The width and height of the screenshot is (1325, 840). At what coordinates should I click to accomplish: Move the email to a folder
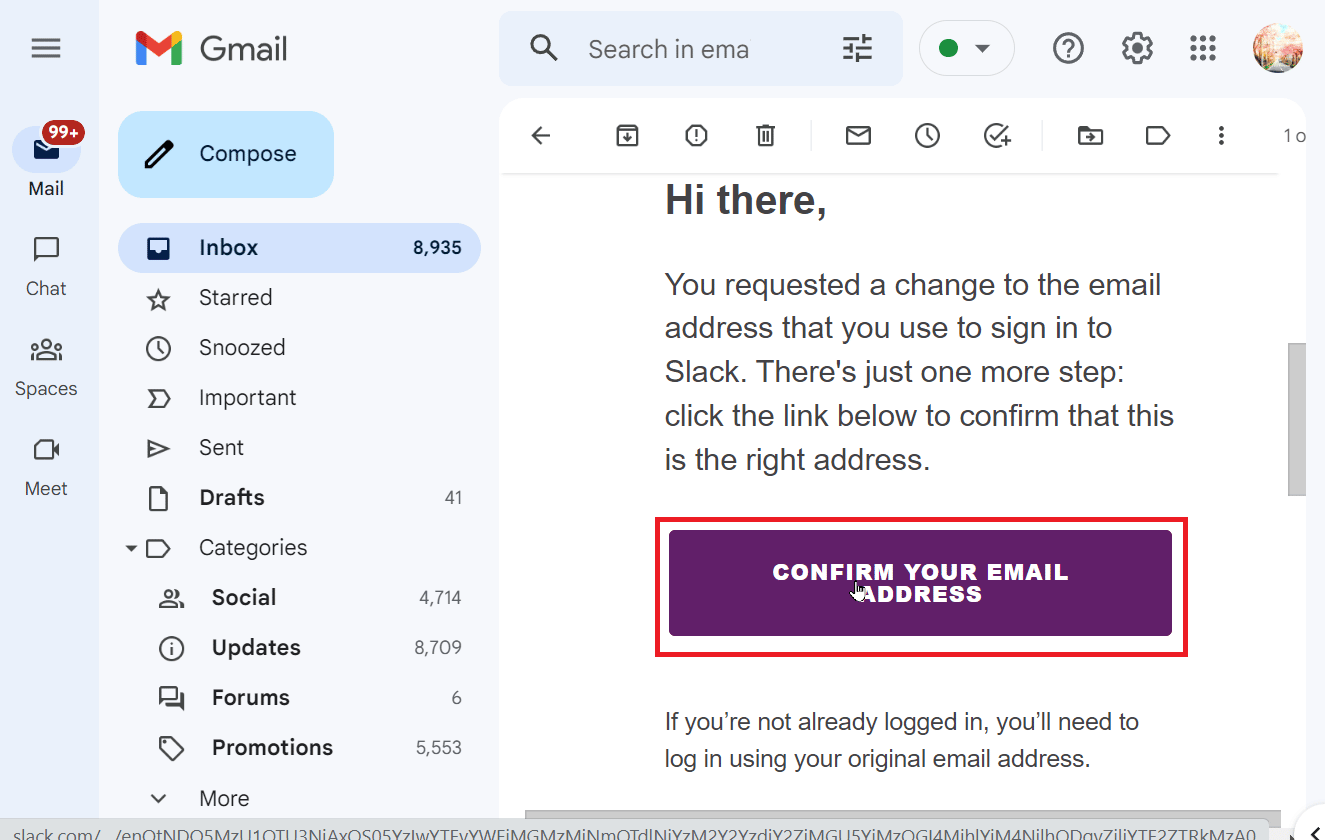coord(1089,135)
